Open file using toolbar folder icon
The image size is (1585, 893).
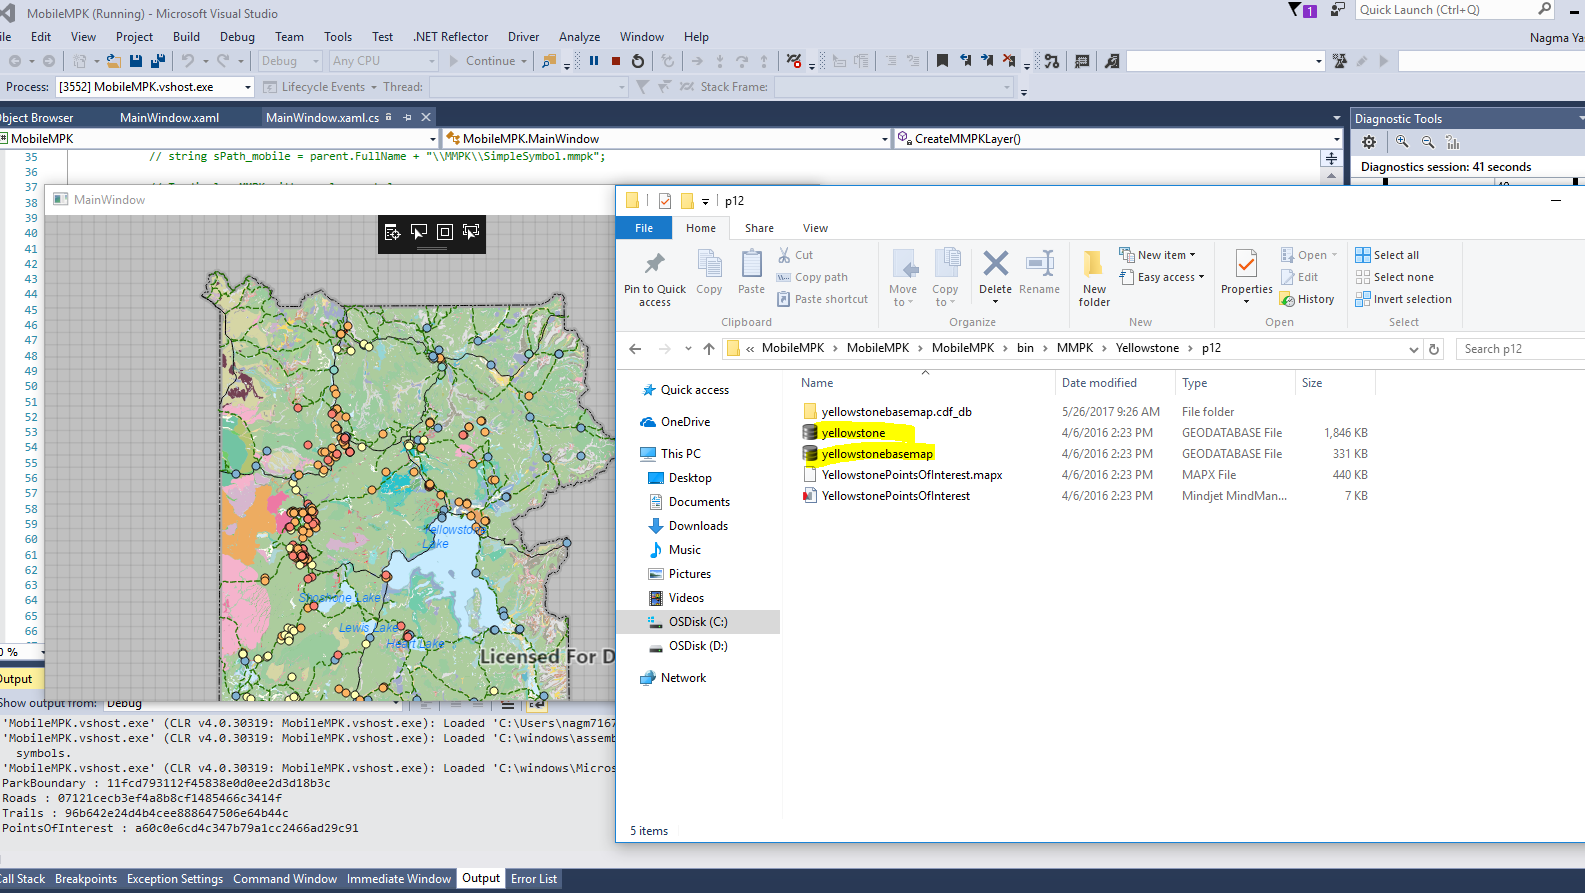(x=114, y=61)
